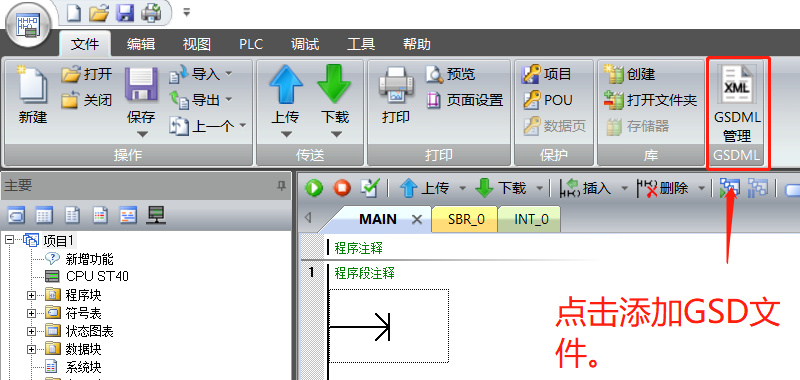Click the red STOP button in editor toolbar

342,189
